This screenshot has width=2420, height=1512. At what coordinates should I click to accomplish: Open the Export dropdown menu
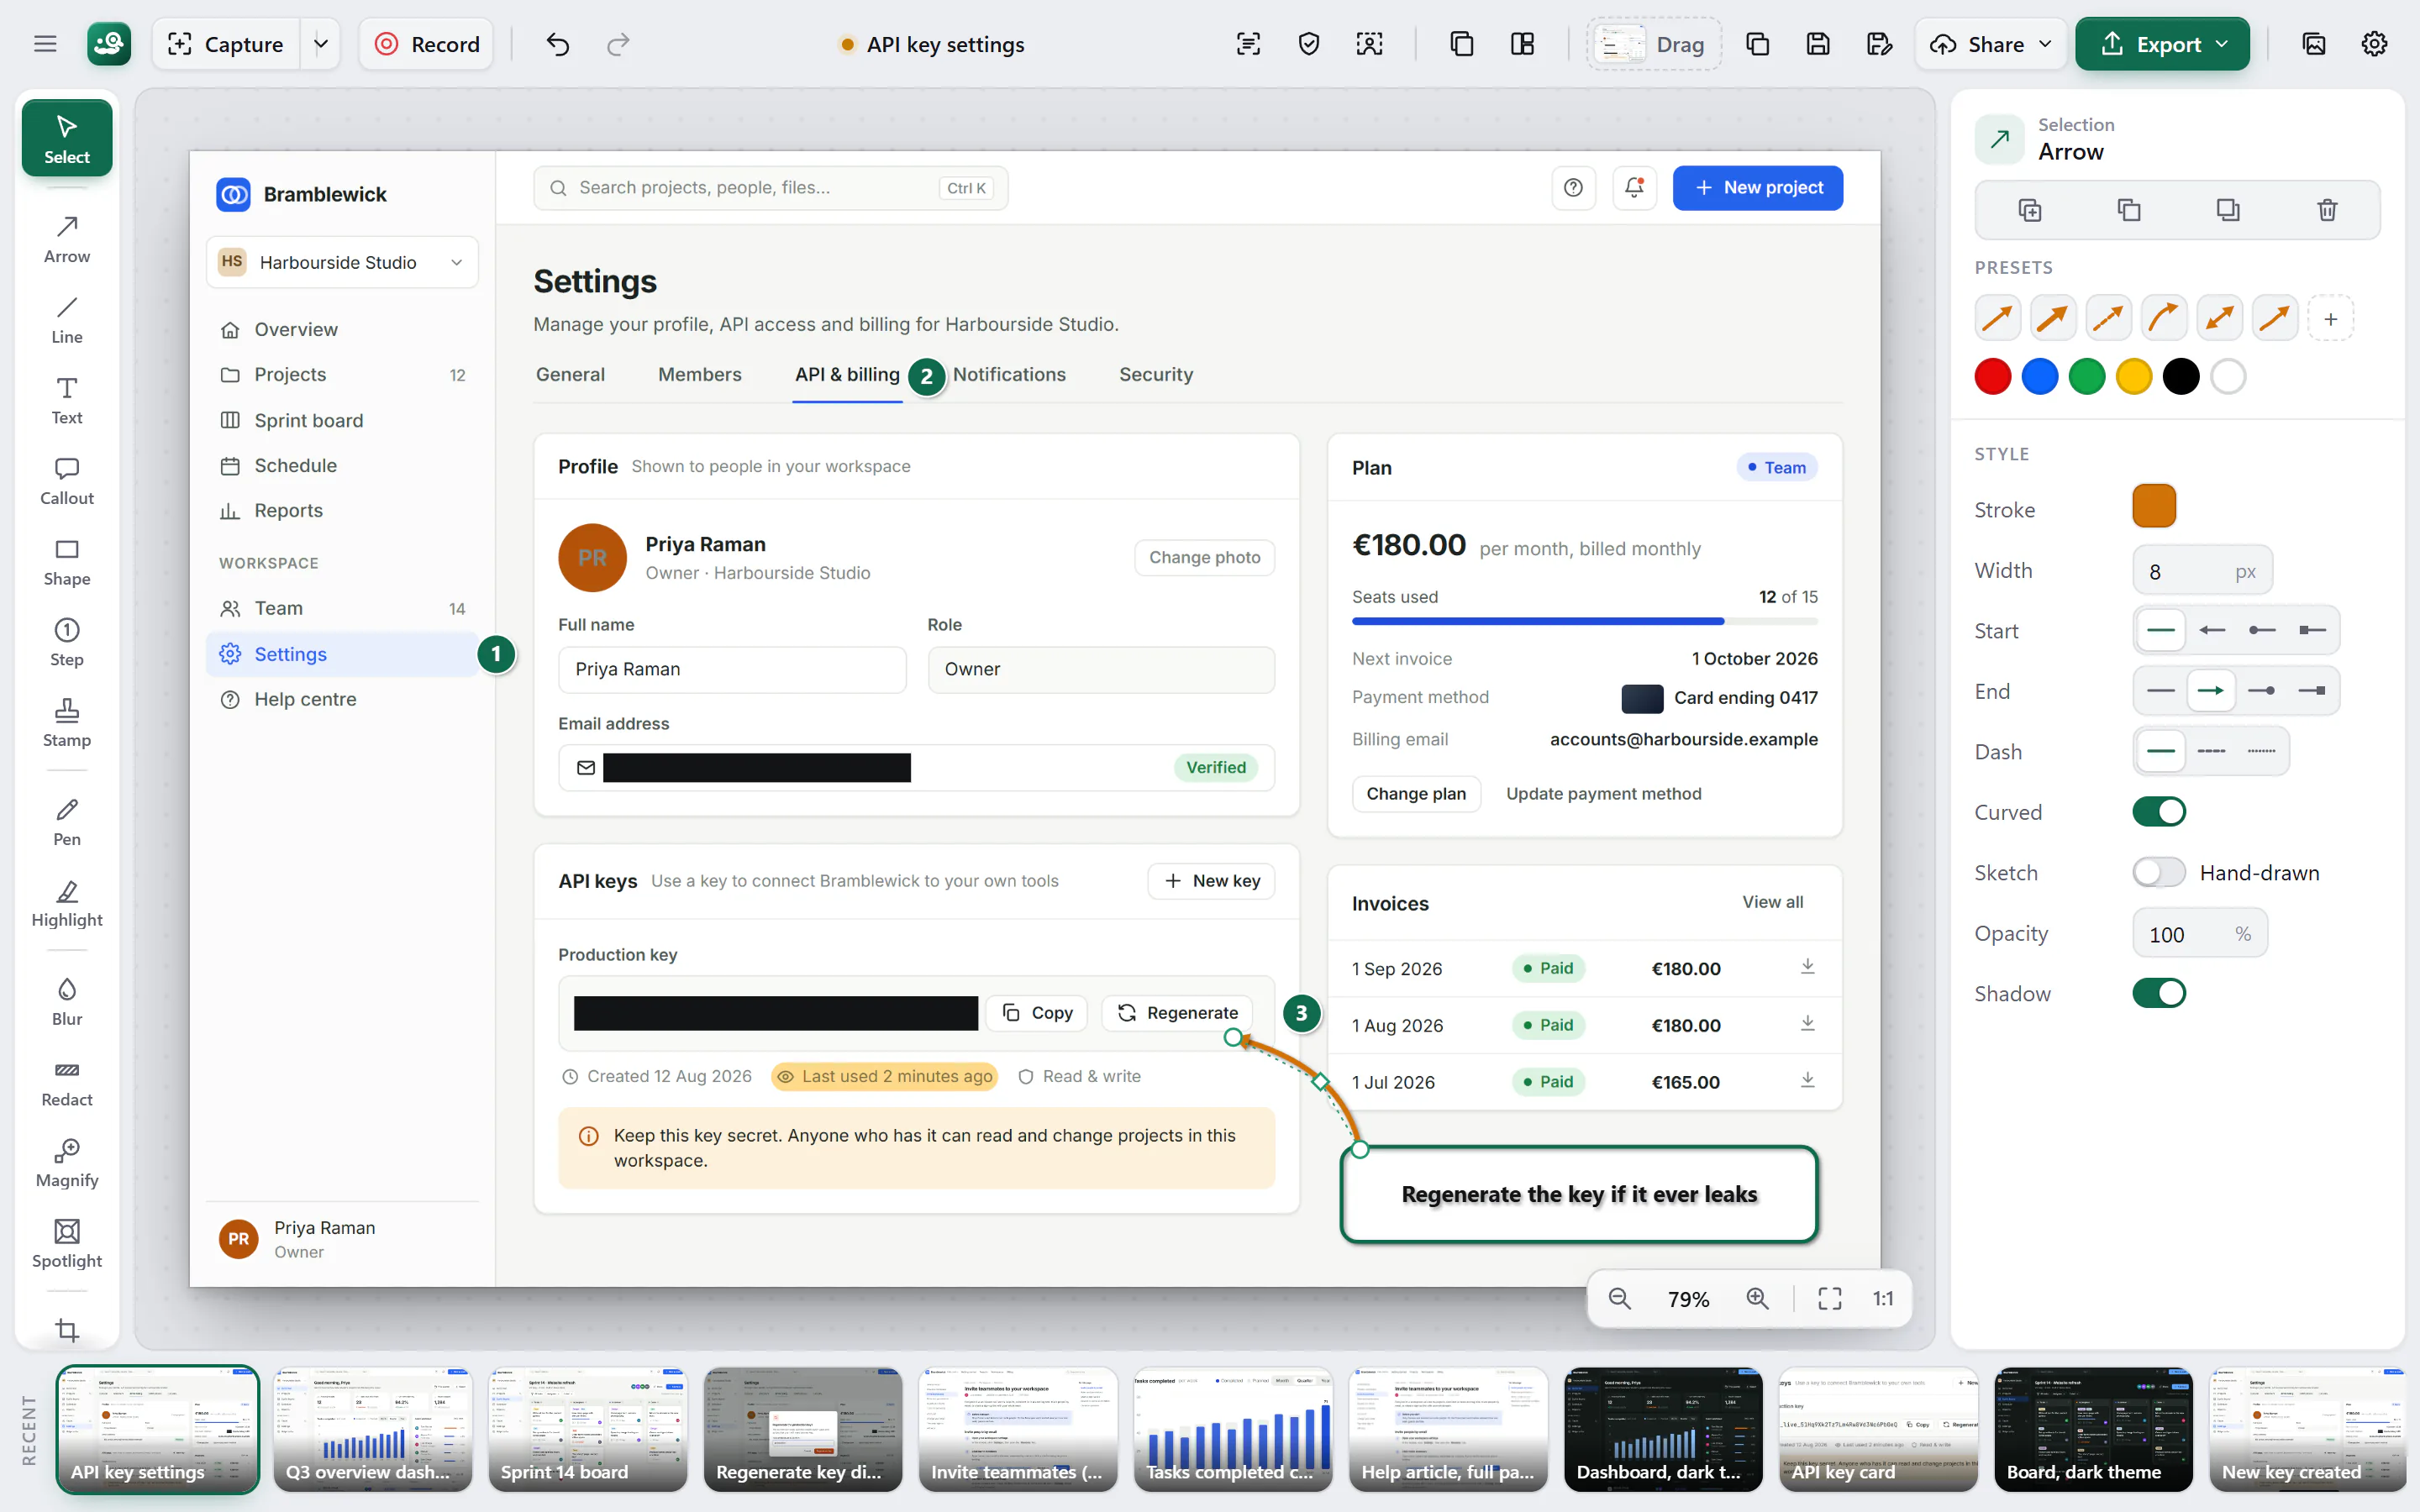(x=2162, y=44)
